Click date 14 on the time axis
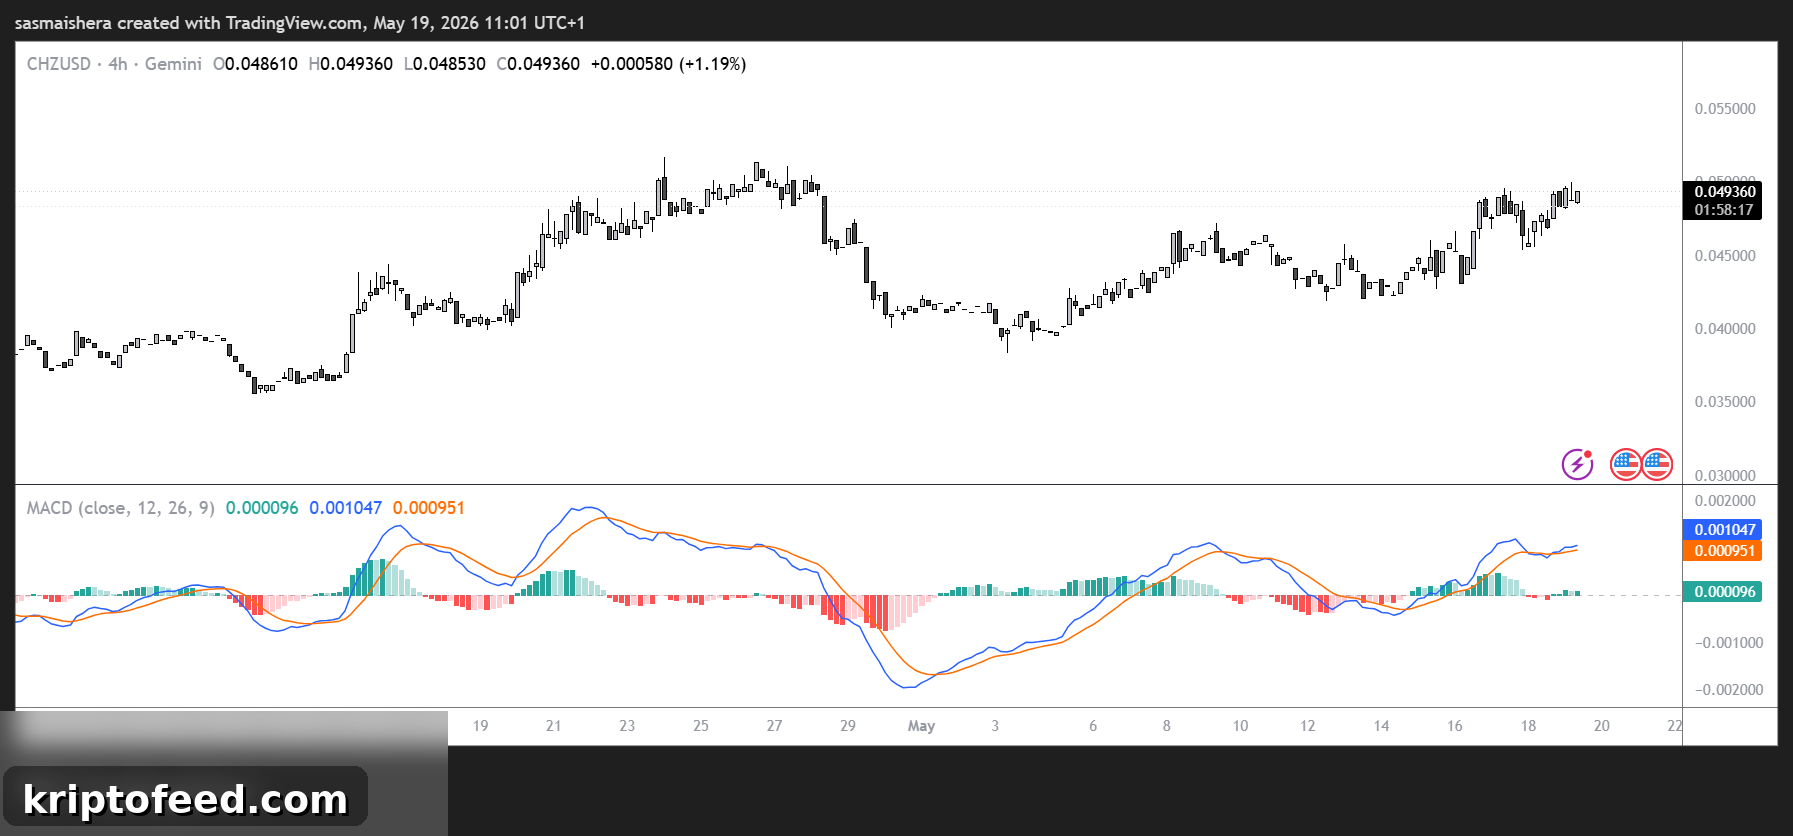1793x836 pixels. pos(1381,726)
